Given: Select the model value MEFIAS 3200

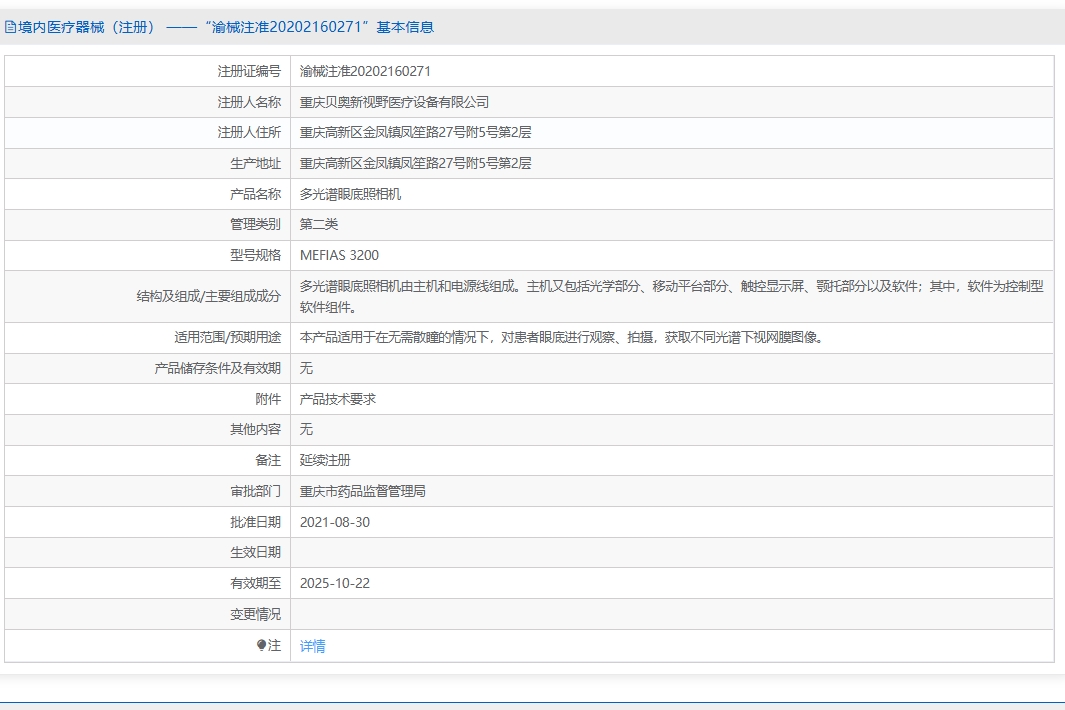Looking at the screenshot, I should click(340, 255).
